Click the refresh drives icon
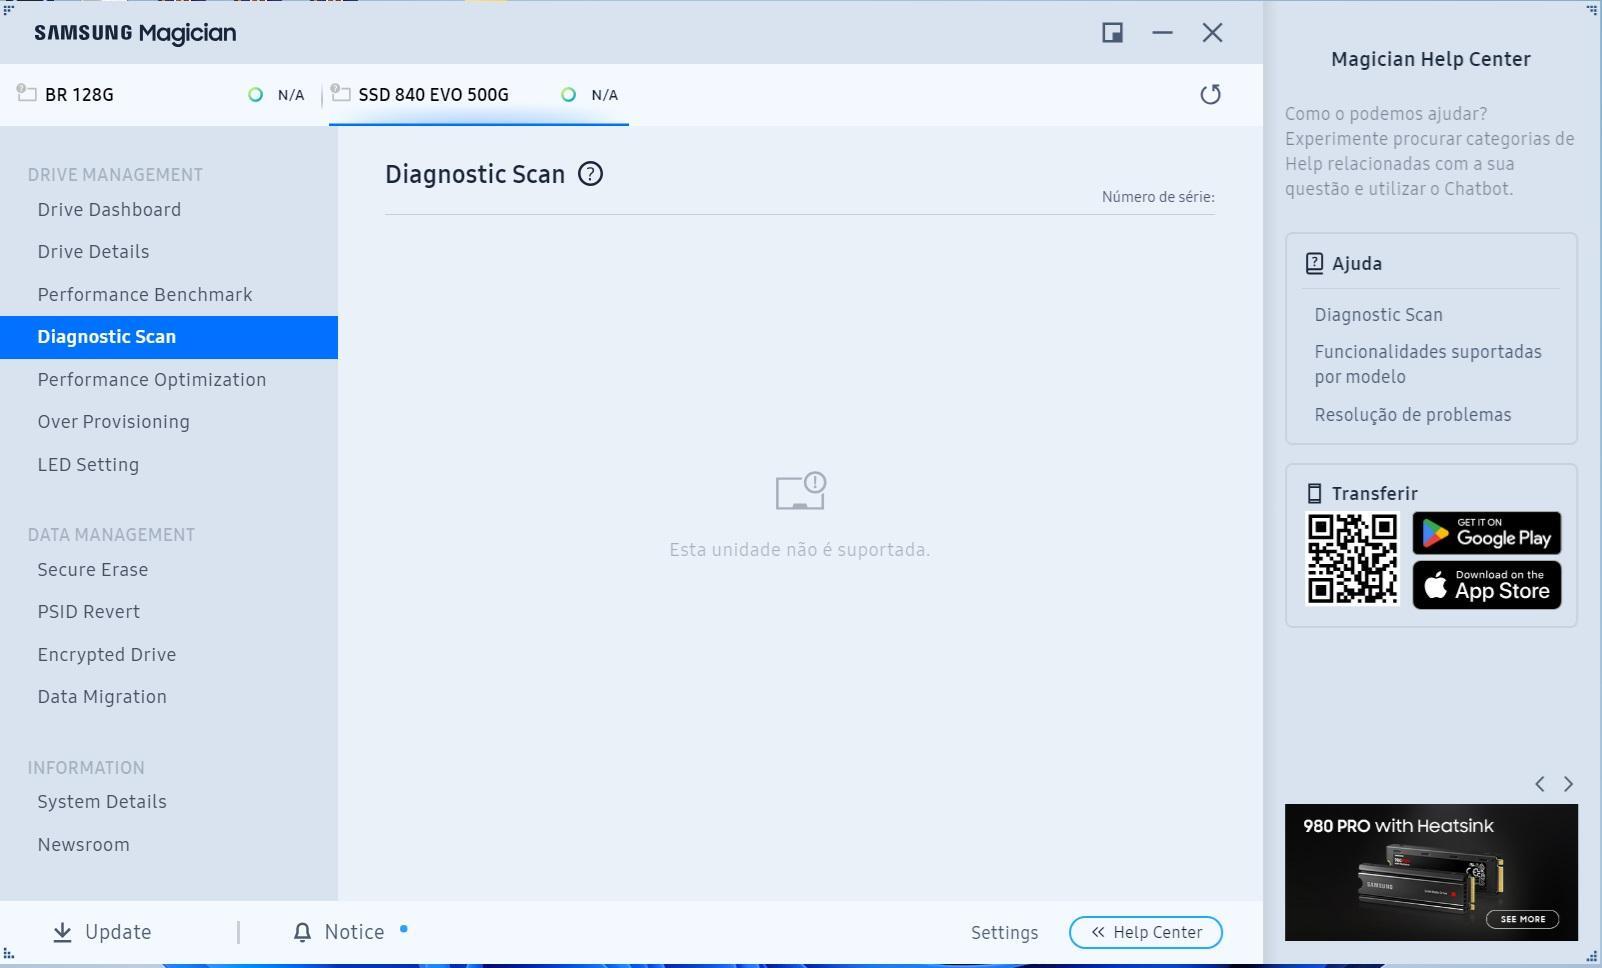Image resolution: width=1602 pixels, height=968 pixels. pos(1210,95)
